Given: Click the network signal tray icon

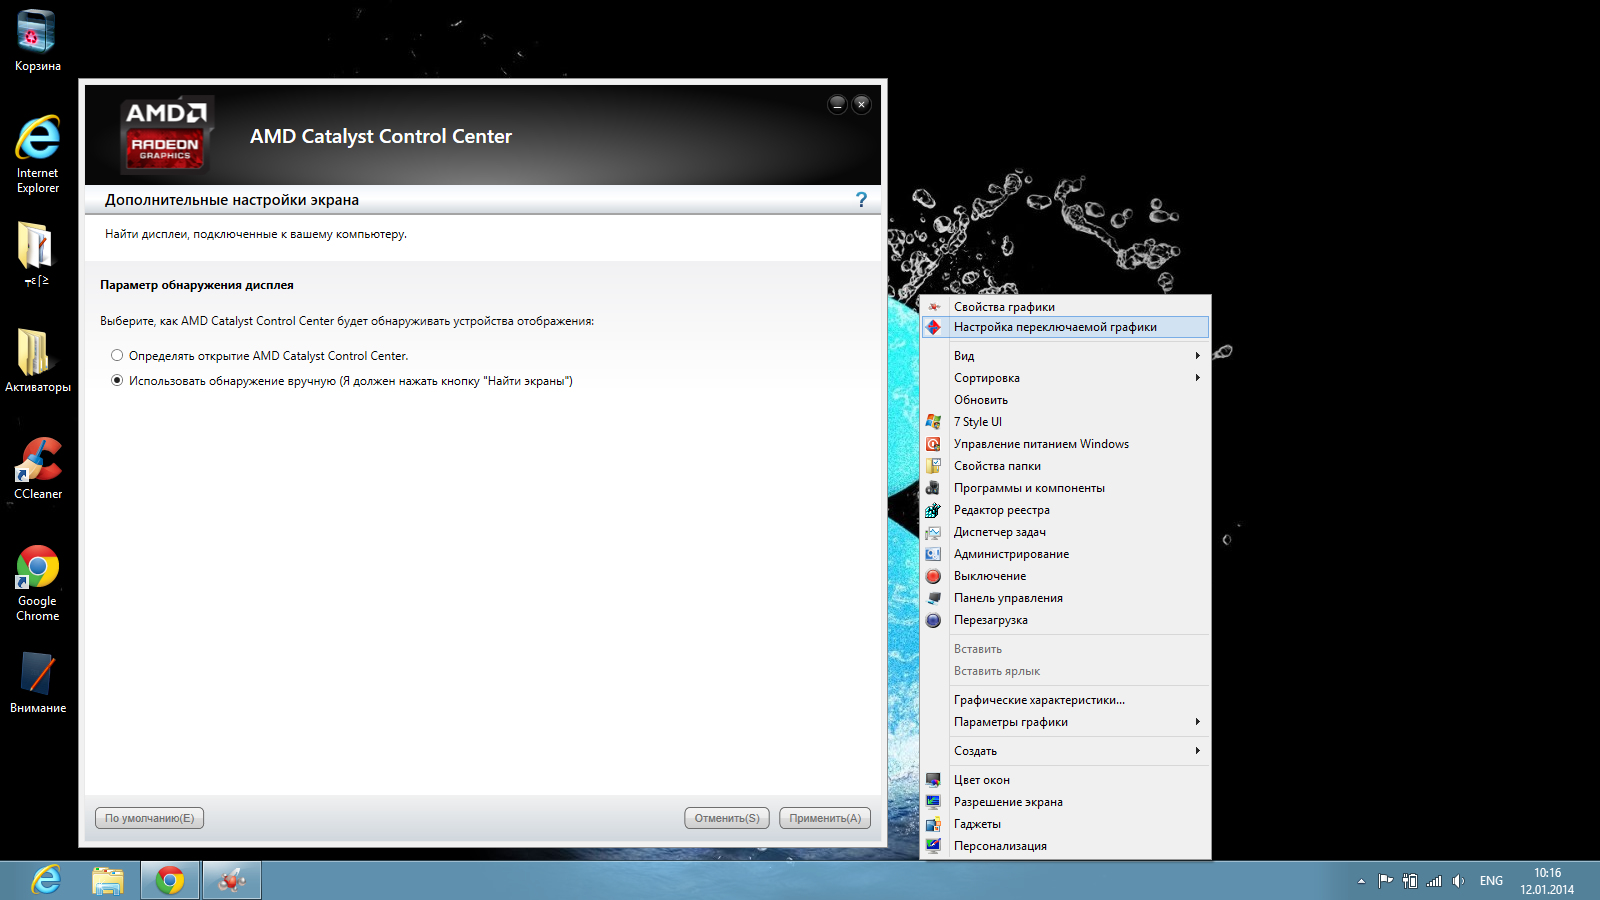Looking at the screenshot, I should pos(1434,881).
